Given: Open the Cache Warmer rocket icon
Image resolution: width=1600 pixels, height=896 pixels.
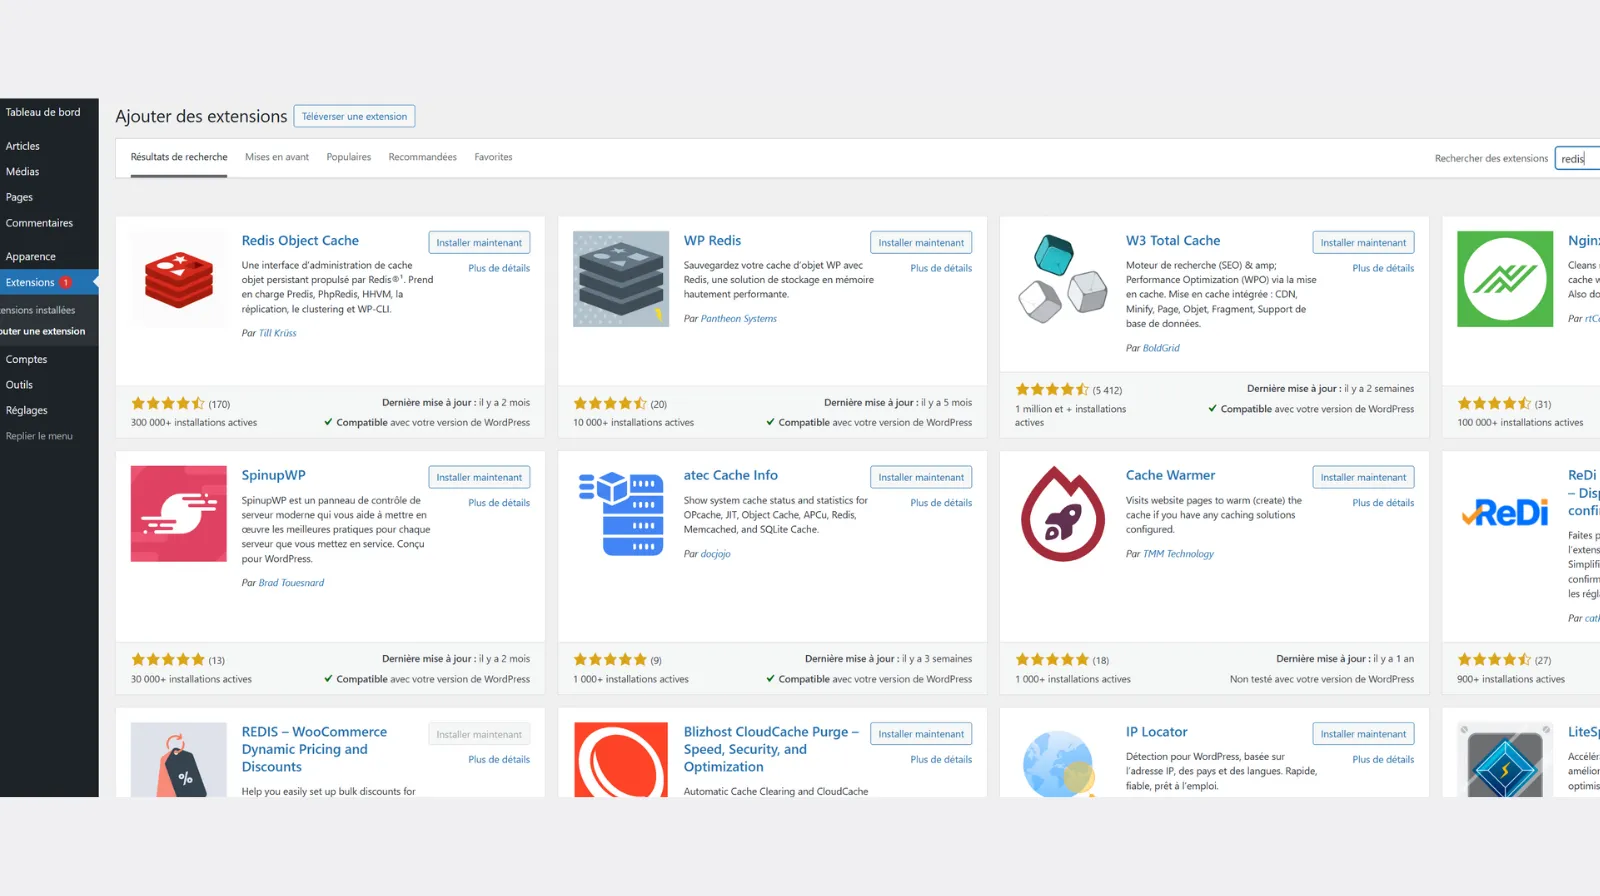Looking at the screenshot, I should (1062, 513).
